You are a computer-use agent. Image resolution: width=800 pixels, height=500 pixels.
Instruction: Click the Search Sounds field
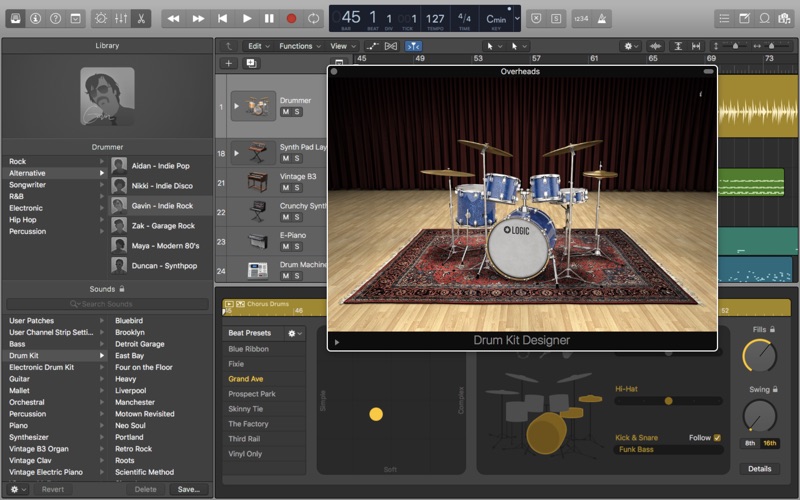coord(107,304)
